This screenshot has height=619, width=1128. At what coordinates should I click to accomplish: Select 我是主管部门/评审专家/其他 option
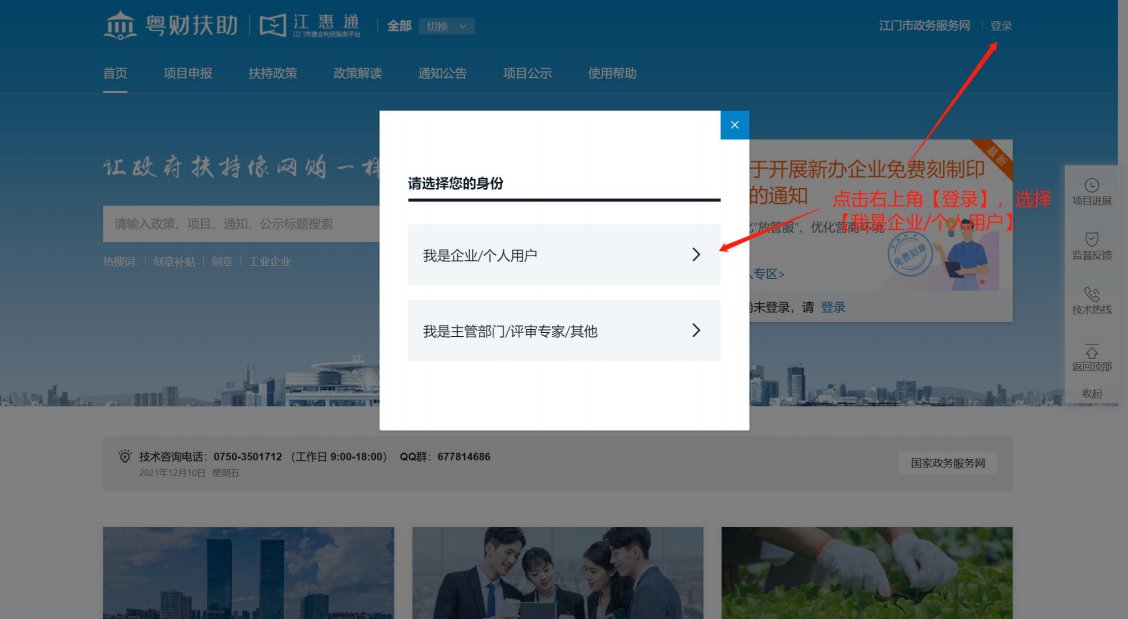pos(564,330)
